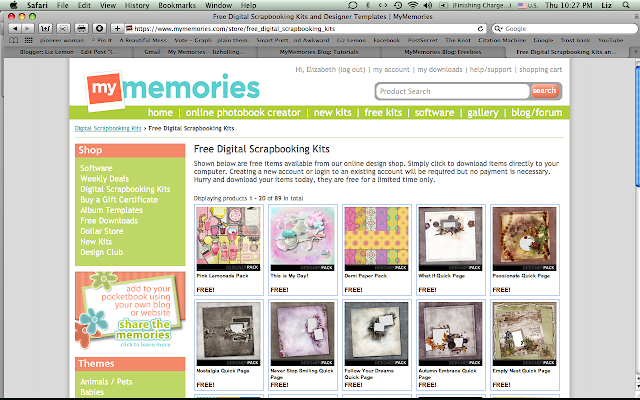Click the share the memories banner
This screenshot has width=640, height=400.
130,311
